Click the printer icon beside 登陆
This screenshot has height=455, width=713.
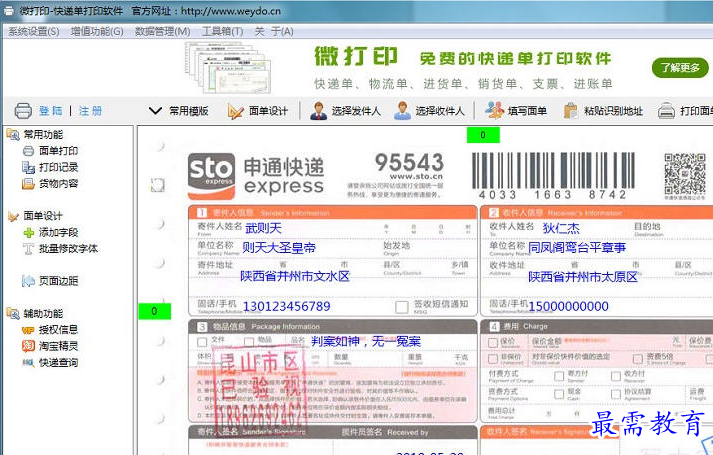(x=23, y=110)
